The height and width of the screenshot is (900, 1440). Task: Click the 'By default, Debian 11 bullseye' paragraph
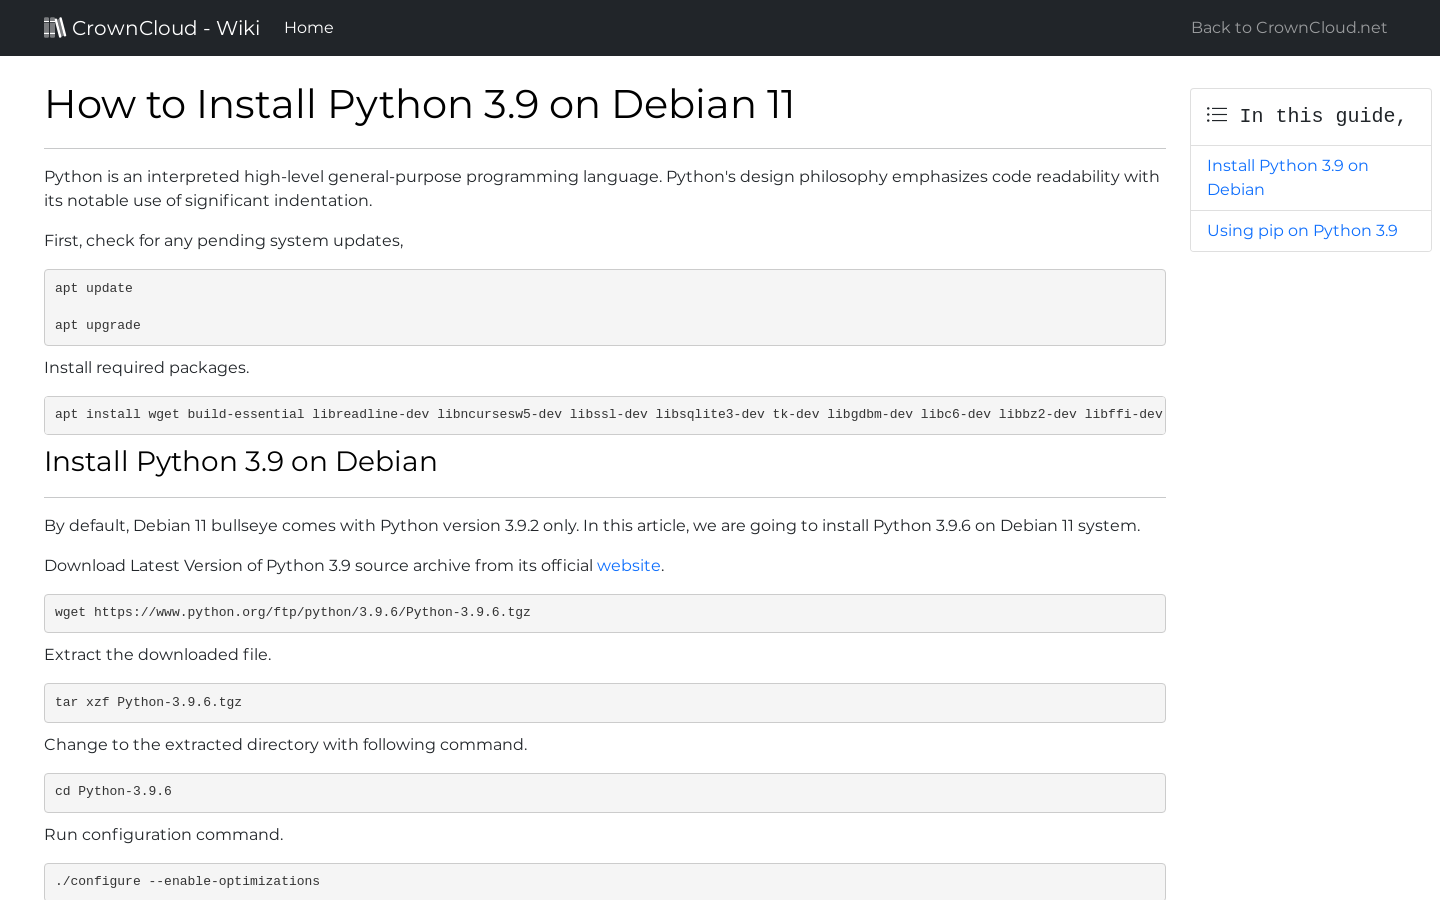[592, 526]
